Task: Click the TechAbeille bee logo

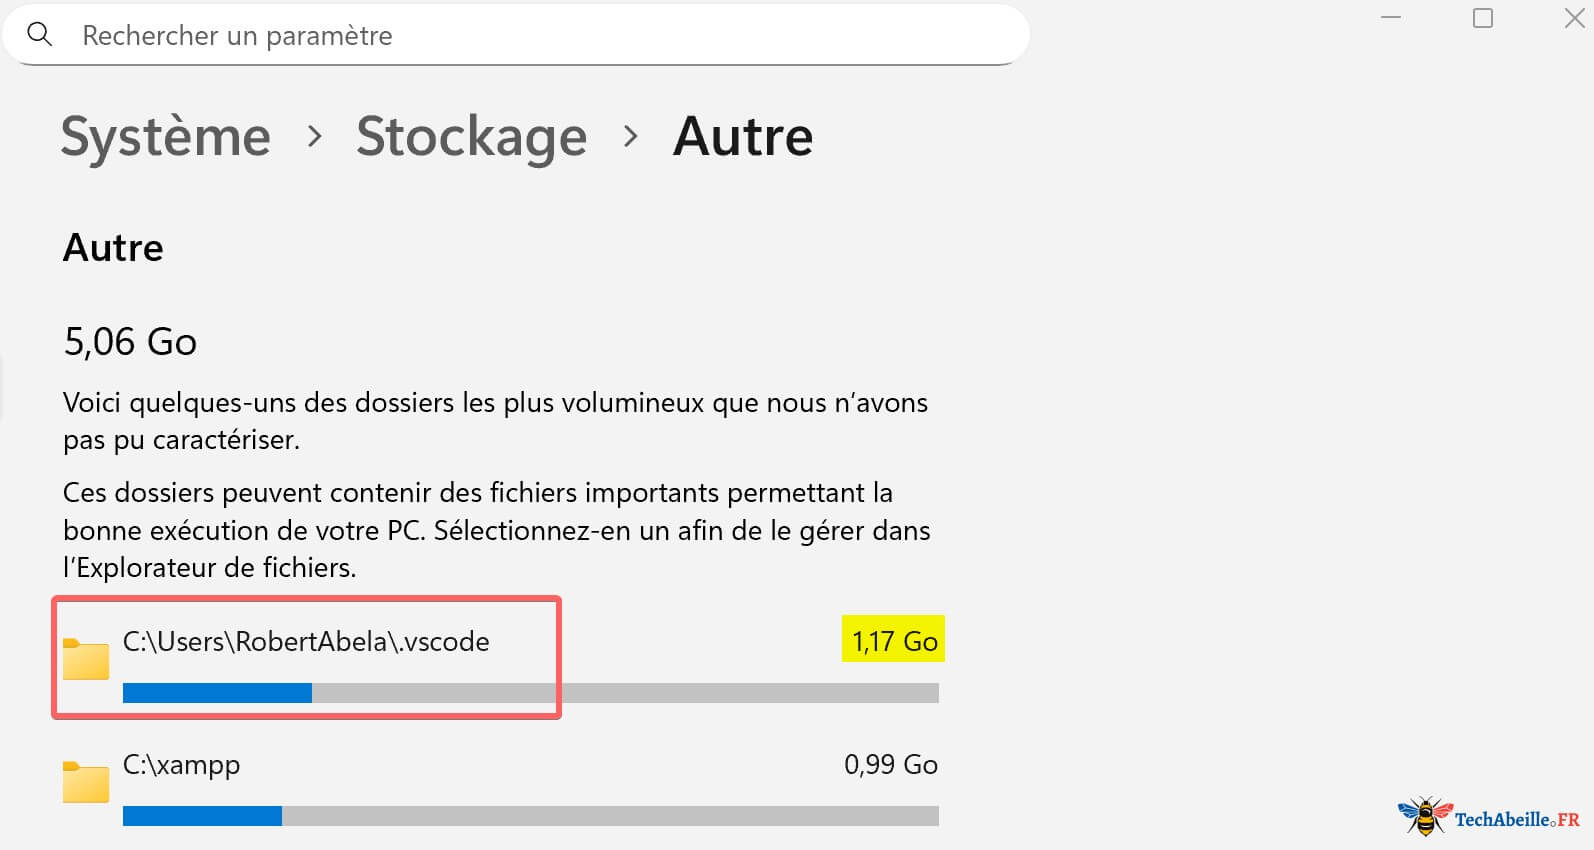Action: (1424, 812)
